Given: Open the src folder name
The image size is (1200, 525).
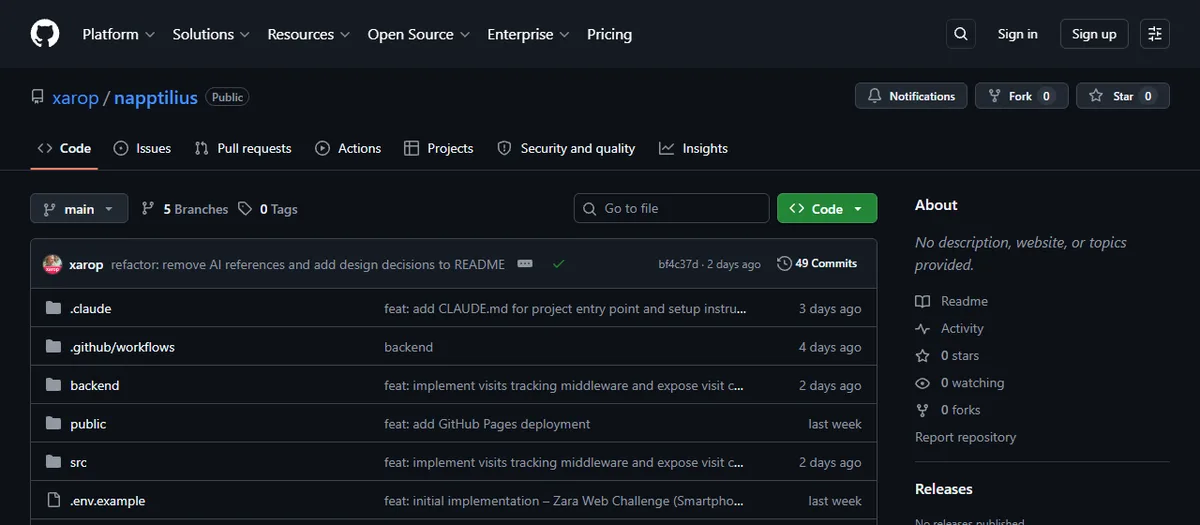Looking at the screenshot, I should click(78, 463).
